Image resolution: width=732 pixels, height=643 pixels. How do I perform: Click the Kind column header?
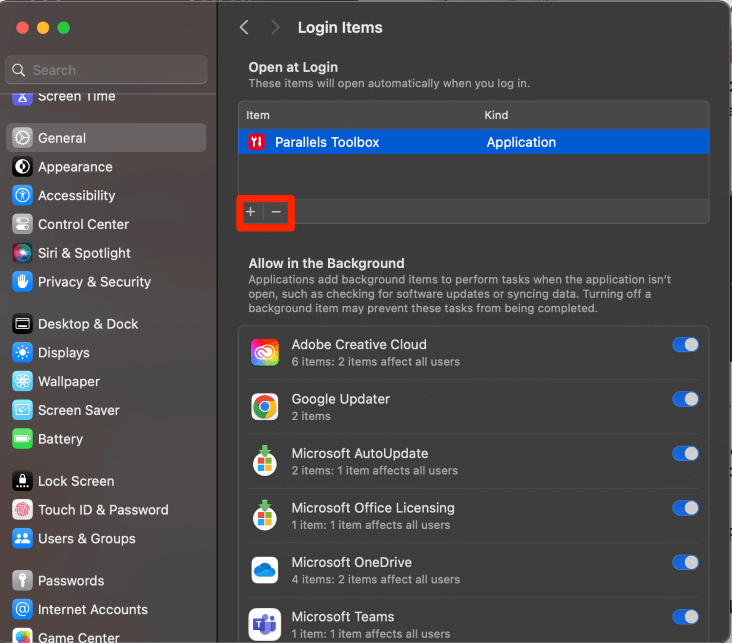[496, 115]
